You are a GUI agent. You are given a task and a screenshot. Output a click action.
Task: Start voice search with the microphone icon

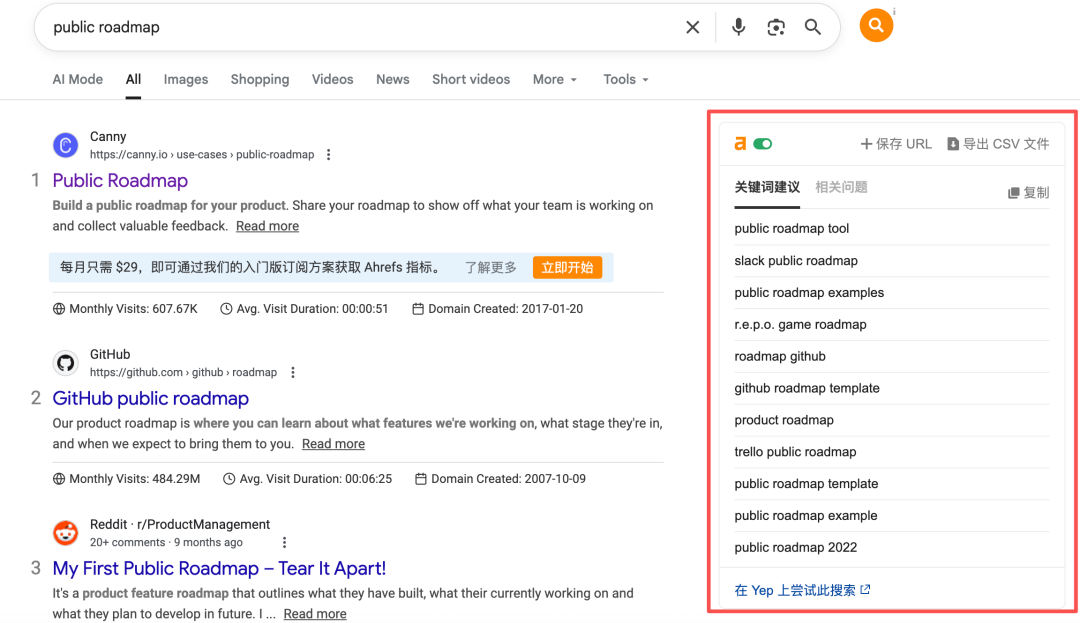click(x=738, y=28)
